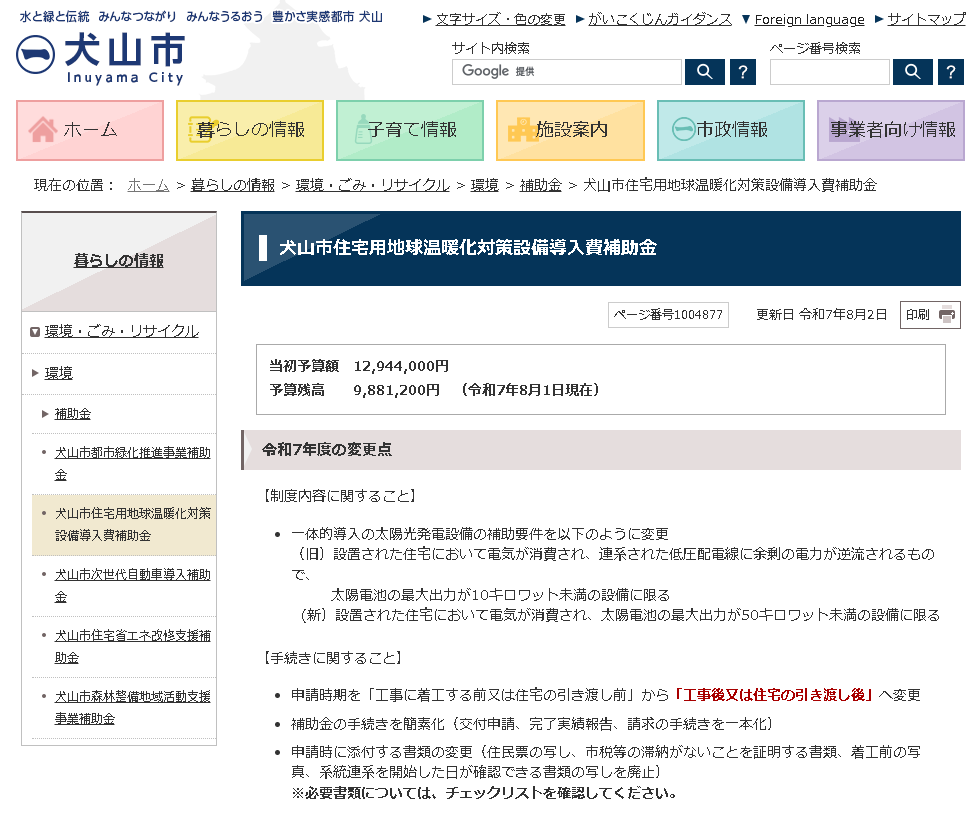Click the printer icon on 印刷 button
This screenshot has width=978, height=820.
[x=947, y=314]
